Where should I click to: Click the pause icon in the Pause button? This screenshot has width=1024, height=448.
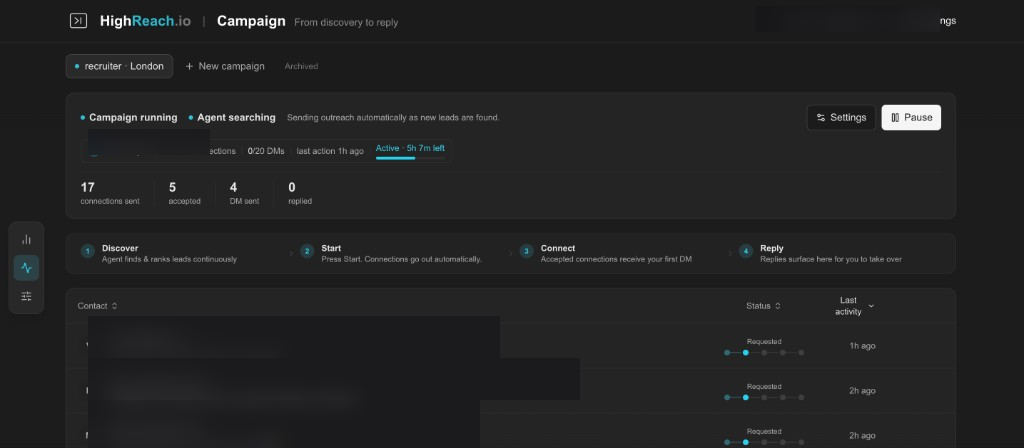(895, 118)
